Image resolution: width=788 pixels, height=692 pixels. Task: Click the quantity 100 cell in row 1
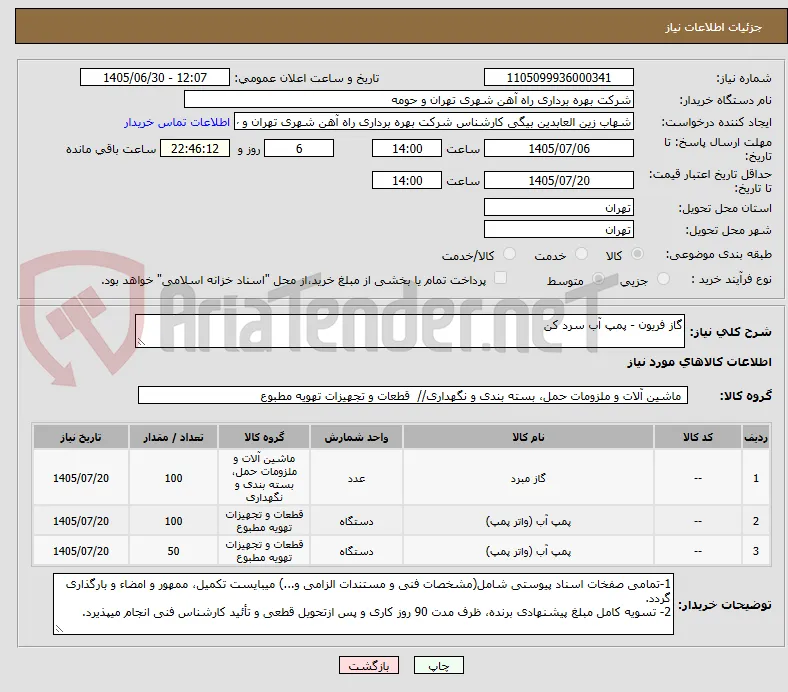click(173, 478)
